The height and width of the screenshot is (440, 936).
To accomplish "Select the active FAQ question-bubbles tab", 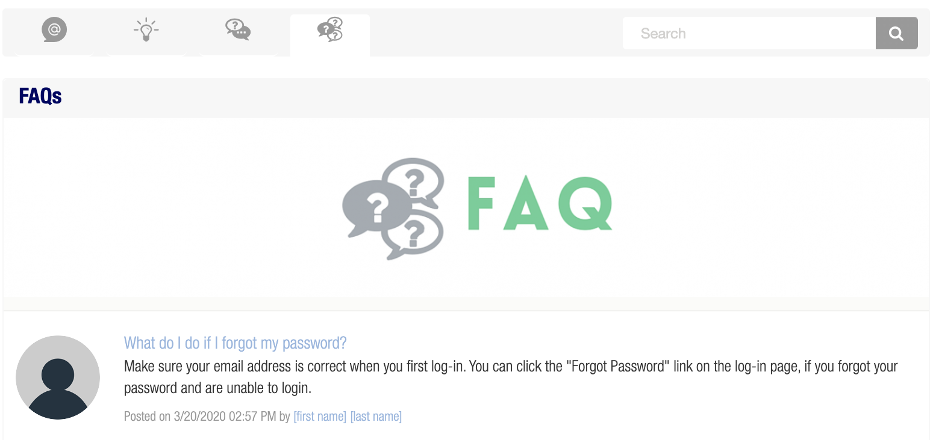I will (330, 29).
